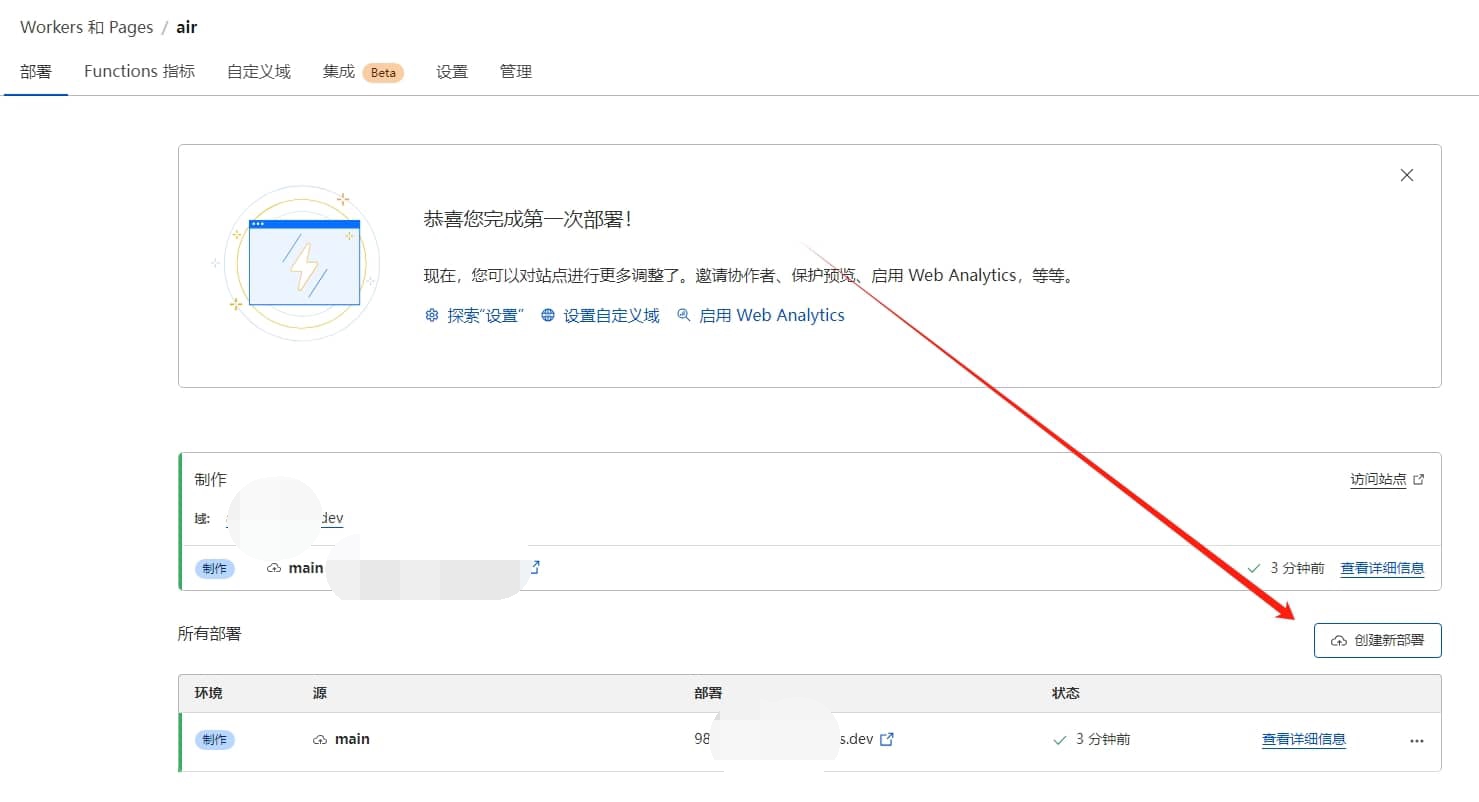Click the 部署 tab
This screenshot has height=802, width=1479.
pyautogui.click(x=36, y=72)
